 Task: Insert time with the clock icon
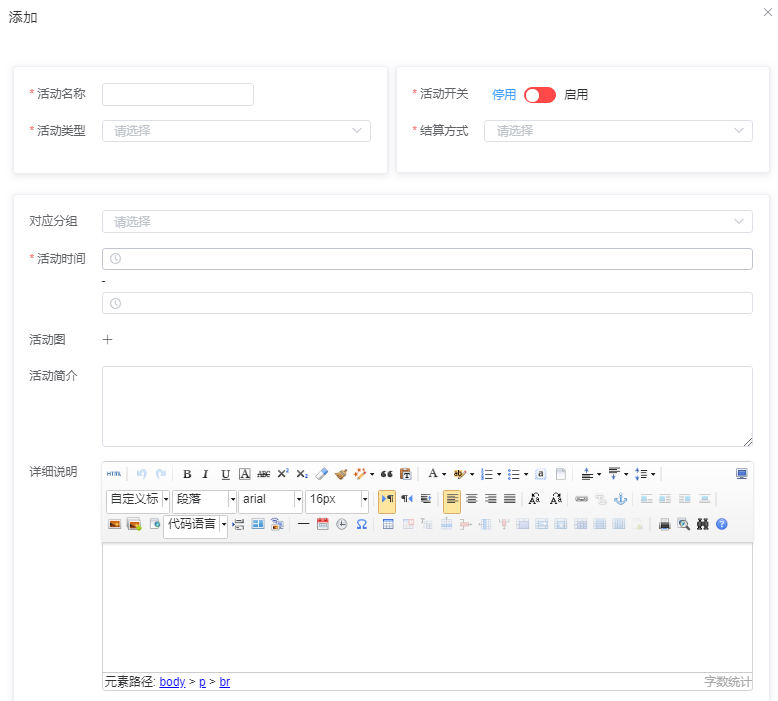click(342, 524)
